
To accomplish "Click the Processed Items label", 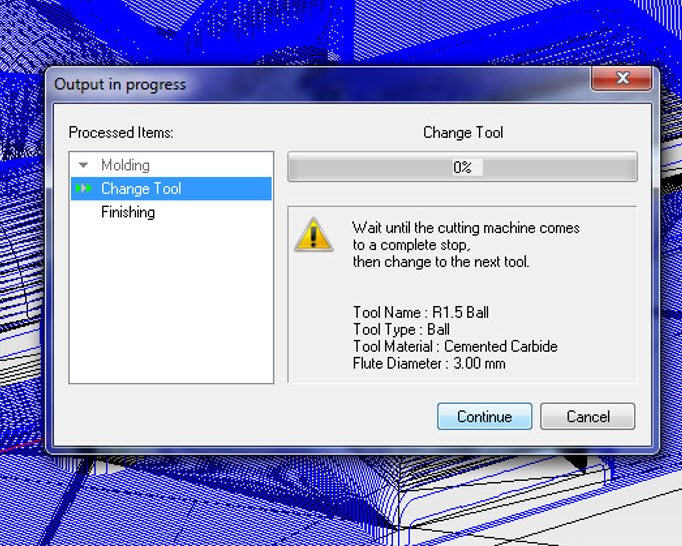I will (x=121, y=132).
